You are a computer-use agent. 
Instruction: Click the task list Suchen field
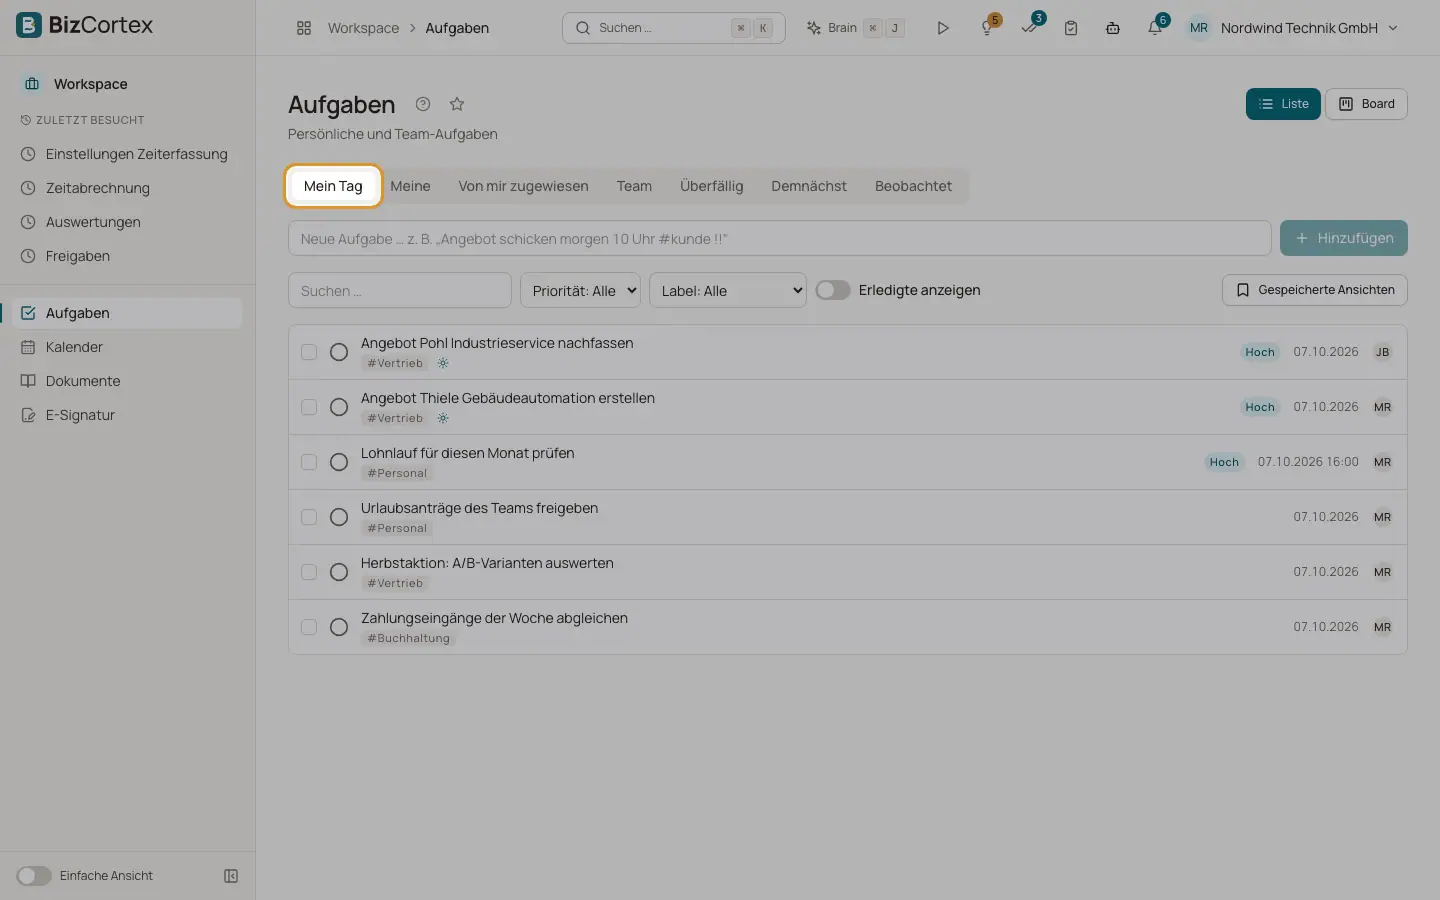(400, 290)
